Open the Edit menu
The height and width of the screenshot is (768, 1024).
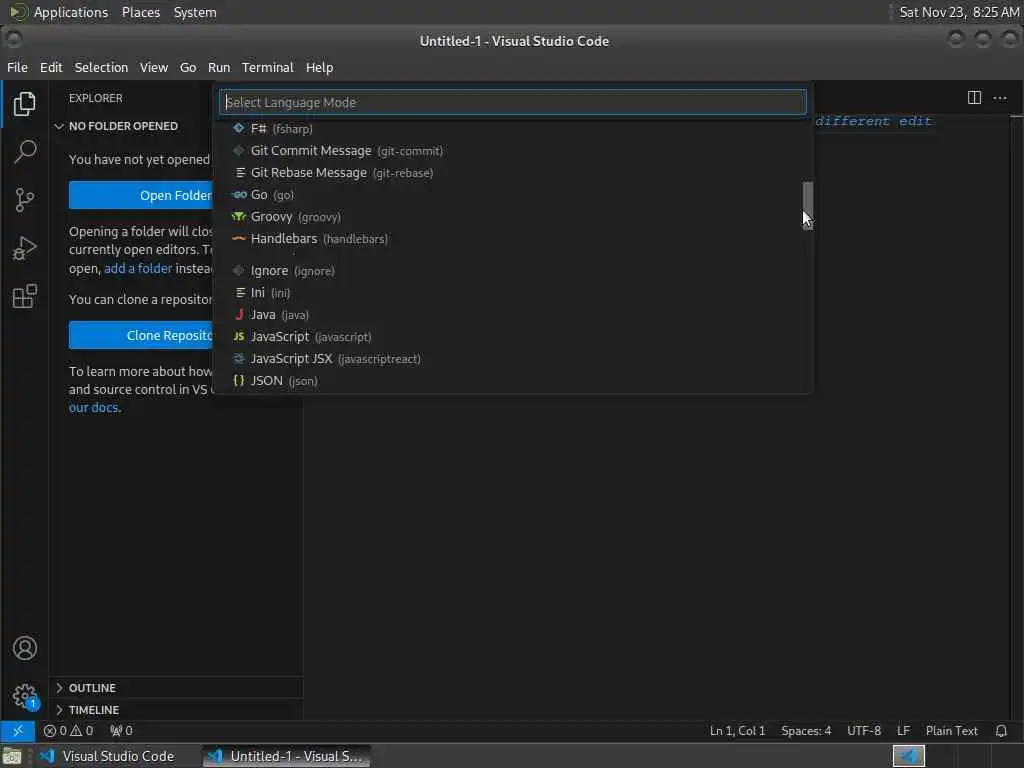tap(51, 67)
